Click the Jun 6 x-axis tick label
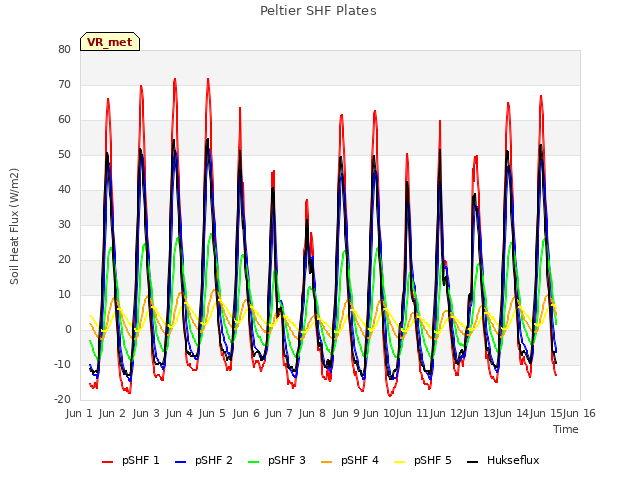This screenshot has height=480, width=640. click(246, 413)
